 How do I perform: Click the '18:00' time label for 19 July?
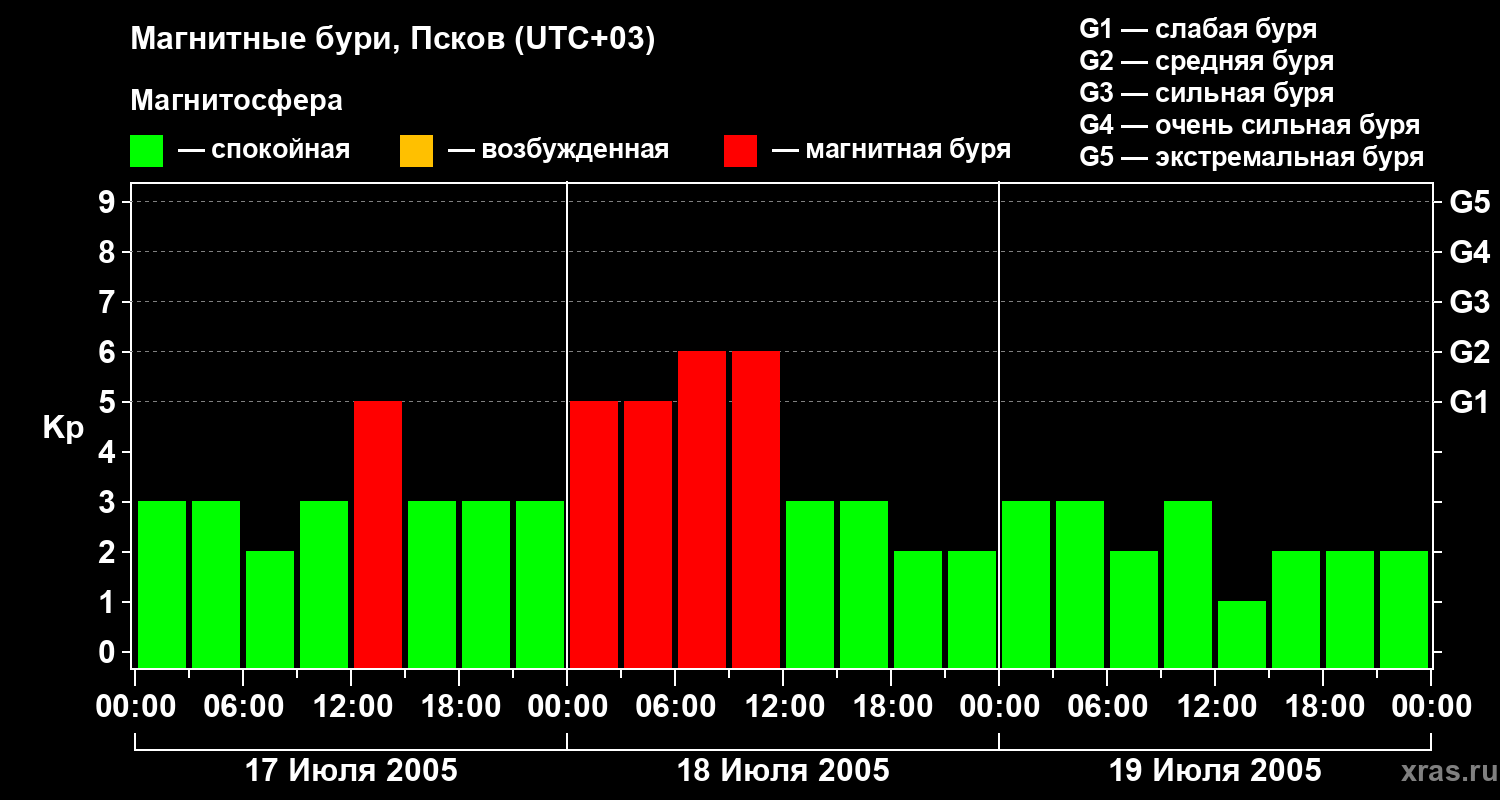tap(1323, 707)
